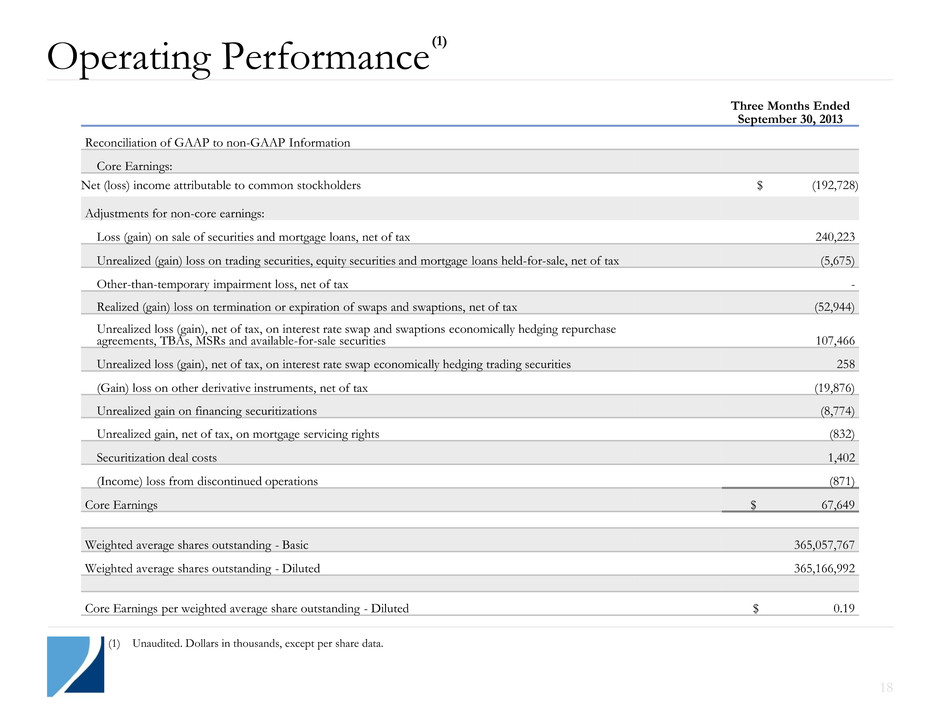
Task: Select the (Income) loss from discontinued operations row
Action: pyautogui.click(x=208, y=481)
